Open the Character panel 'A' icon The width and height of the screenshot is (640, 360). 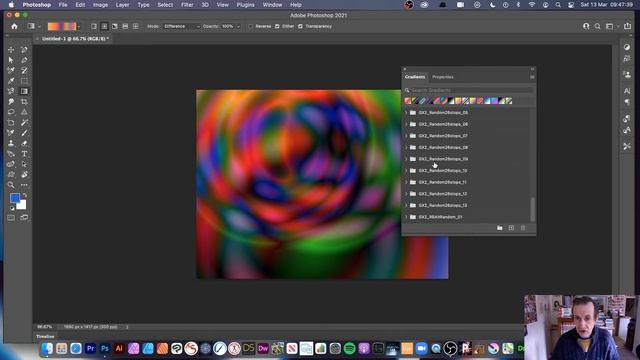coord(627,91)
